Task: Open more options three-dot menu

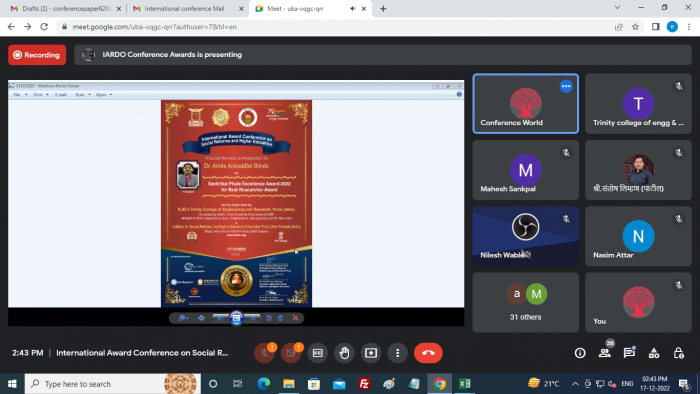Action: point(397,353)
